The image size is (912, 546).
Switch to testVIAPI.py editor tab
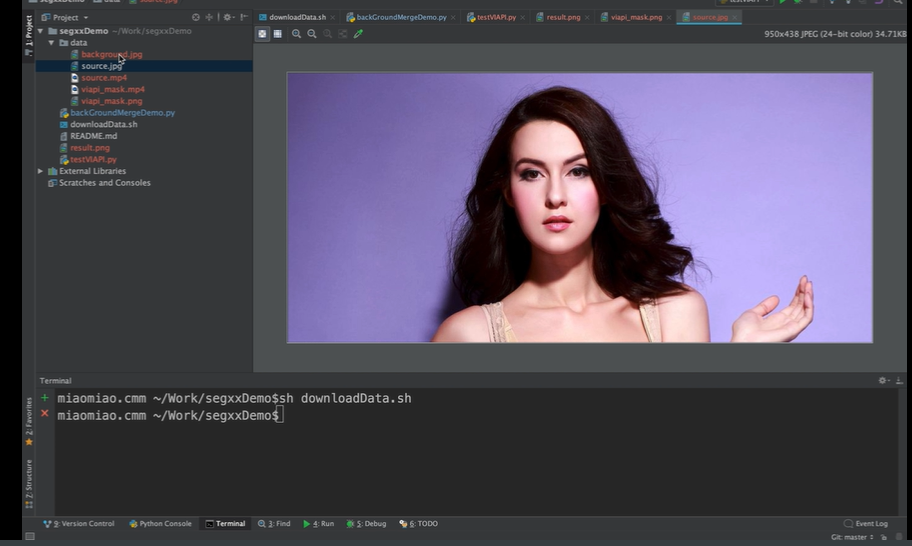click(496, 17)
